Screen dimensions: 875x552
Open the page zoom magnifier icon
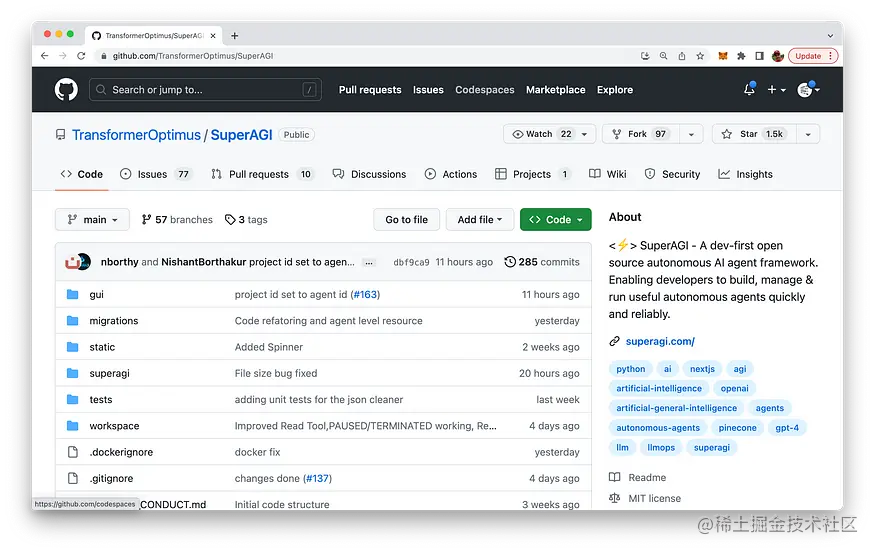pos(663,56)
